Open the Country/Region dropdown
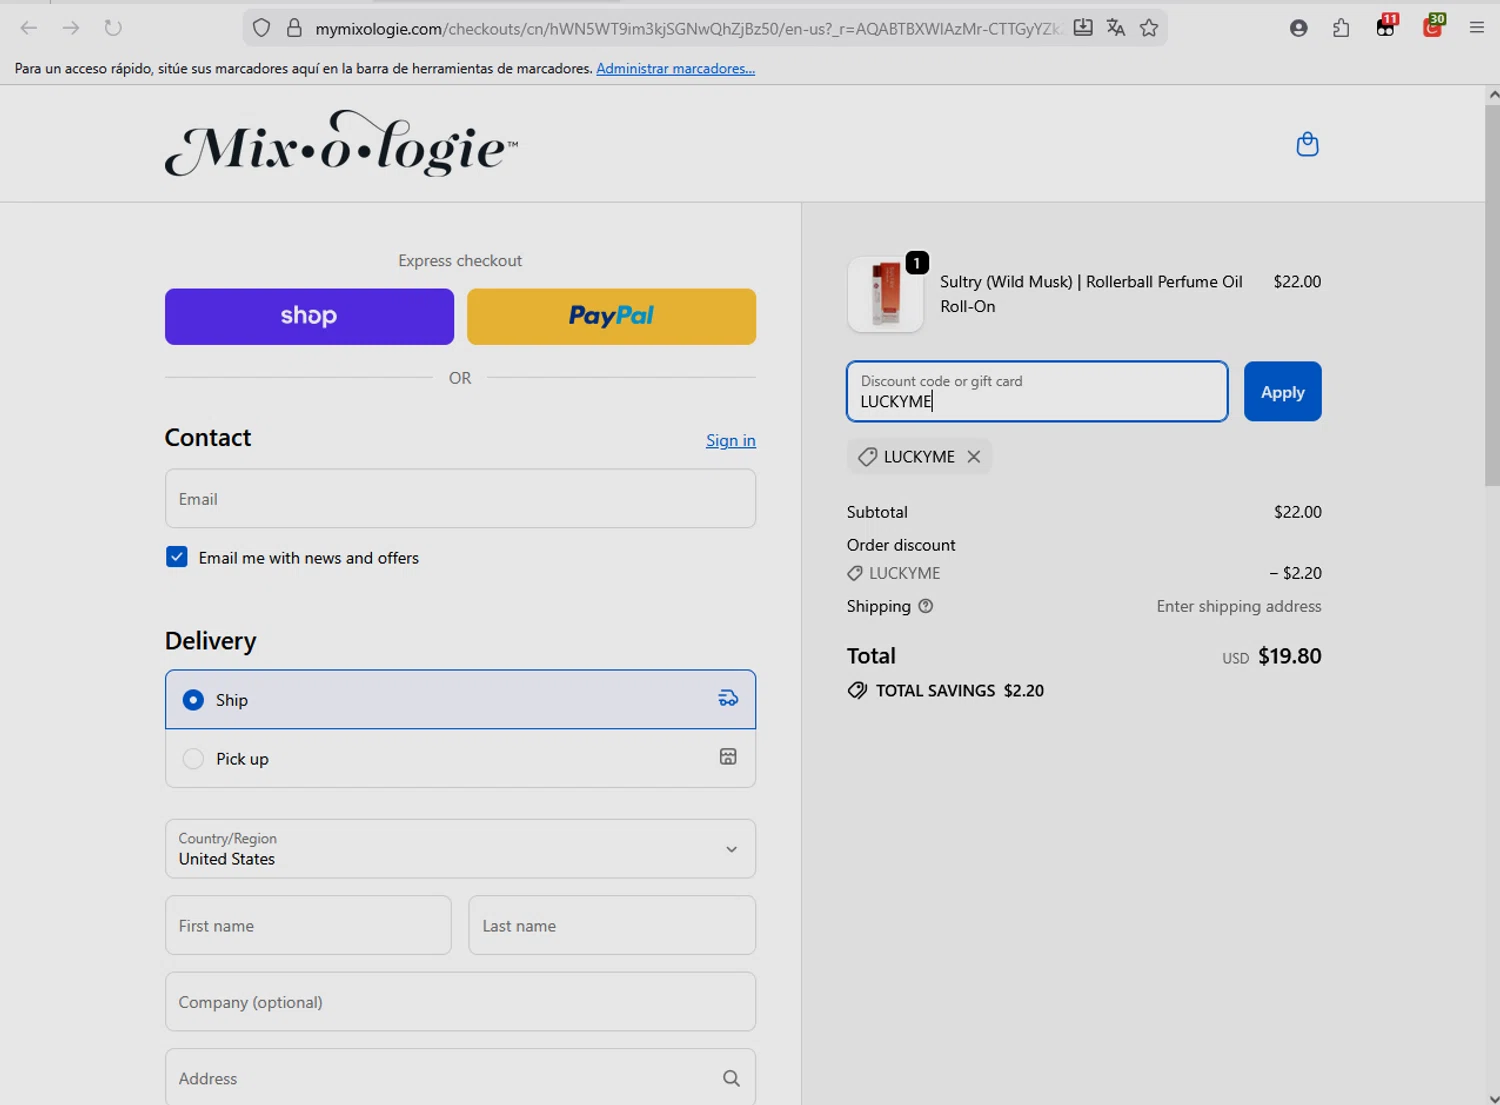 pyautogui.click(x=460, y=849)
